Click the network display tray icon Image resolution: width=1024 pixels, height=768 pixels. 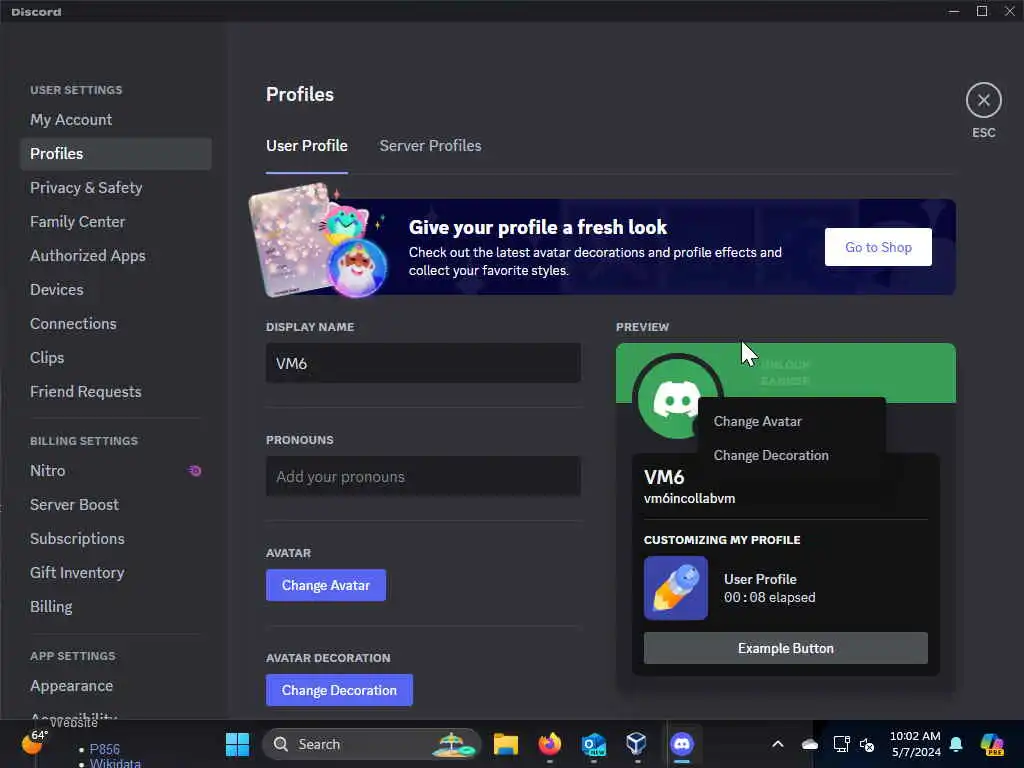coord(841,744)
